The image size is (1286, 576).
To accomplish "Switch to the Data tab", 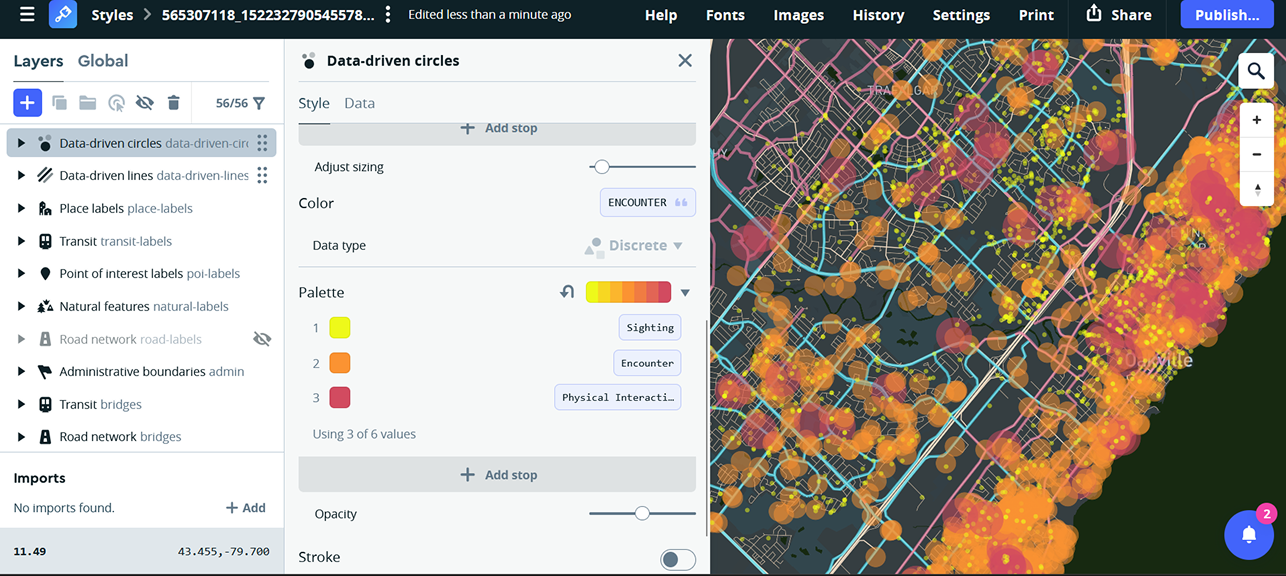I will pos(359,102).
